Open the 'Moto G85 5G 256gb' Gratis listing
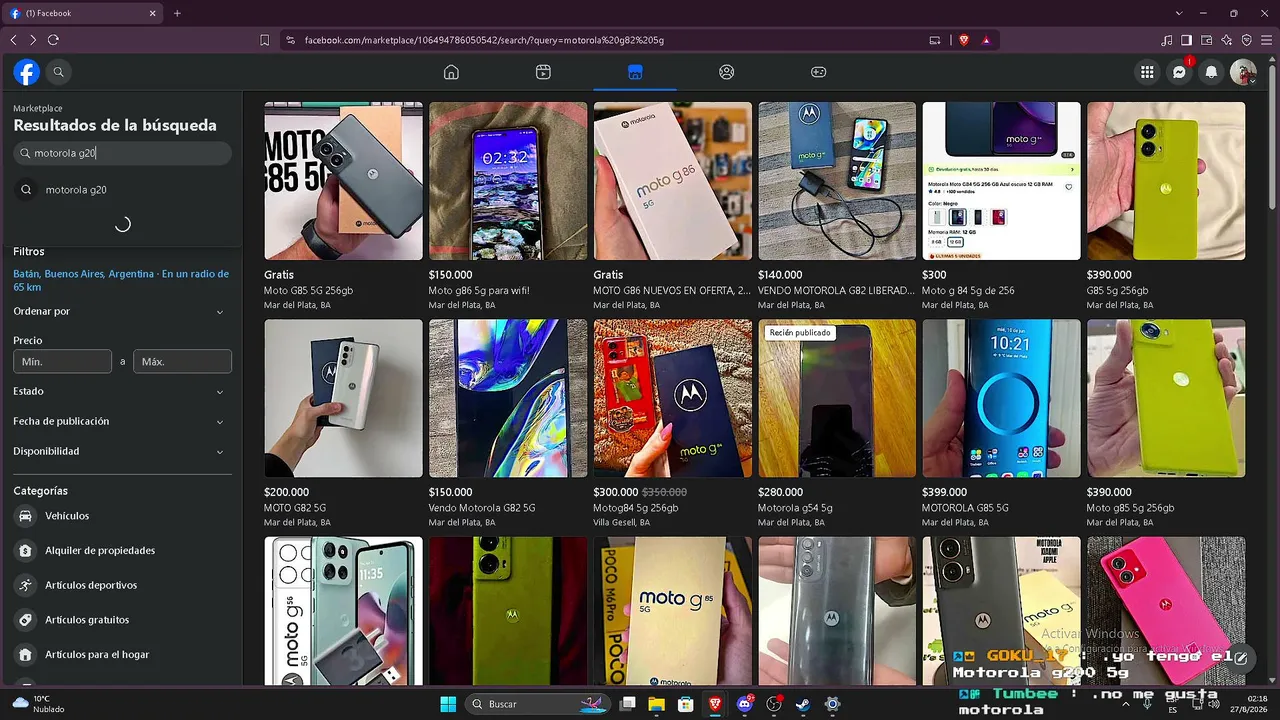This screenshot has width=1280, height=720. [x=343, y=206]
